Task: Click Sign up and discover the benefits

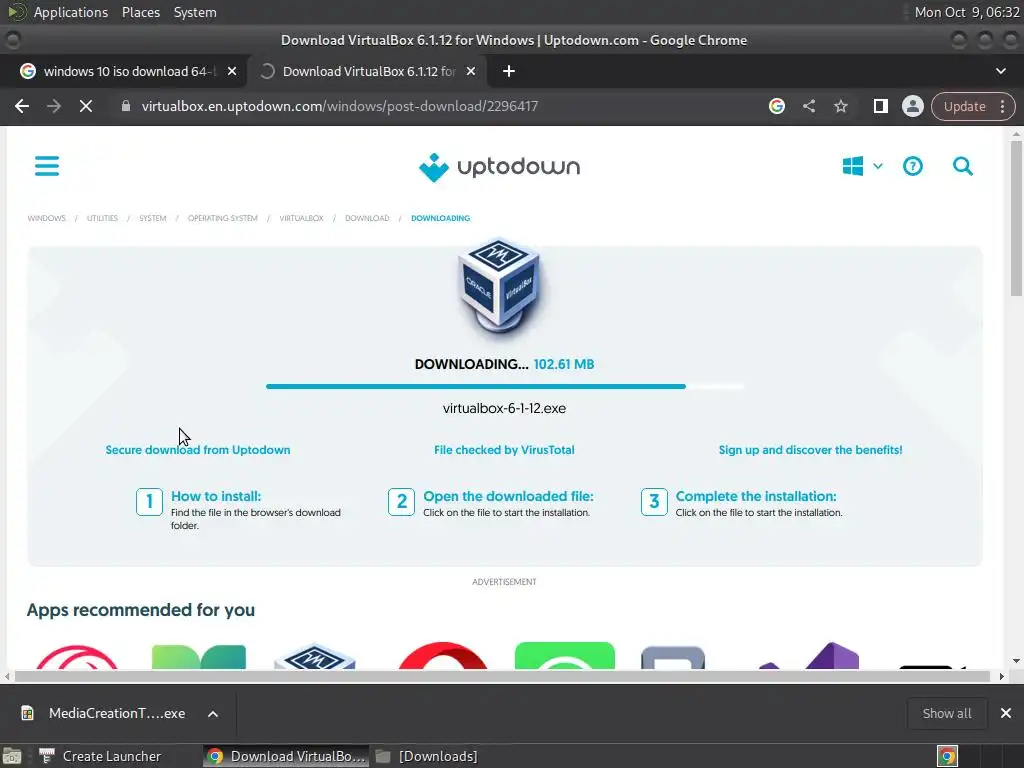Action: 810,450
